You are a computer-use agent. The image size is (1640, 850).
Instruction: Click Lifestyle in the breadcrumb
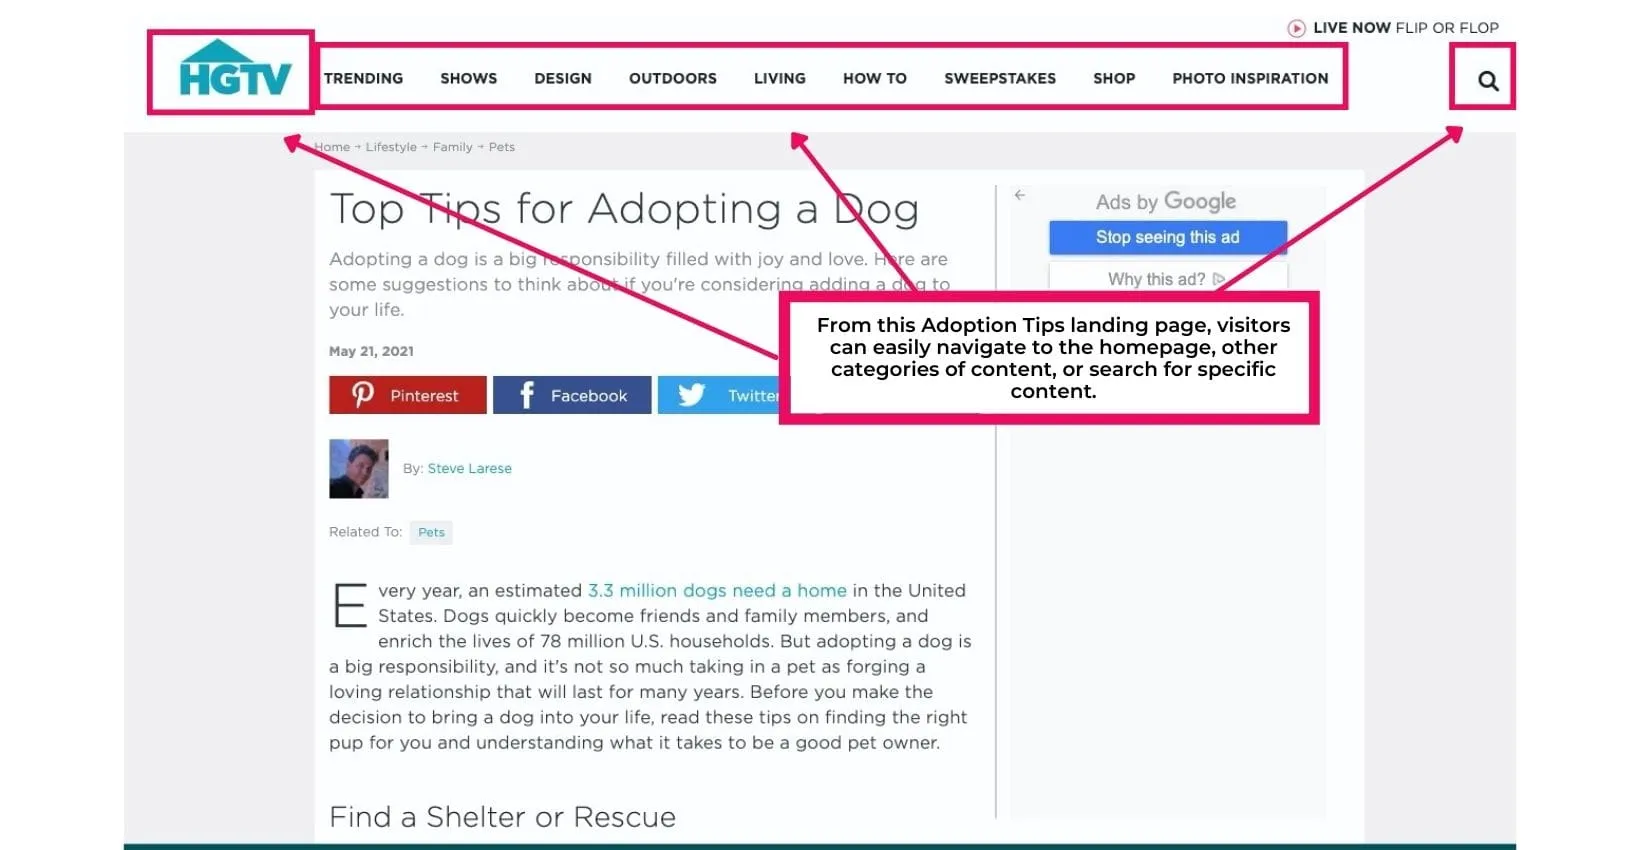pos(391,147)
